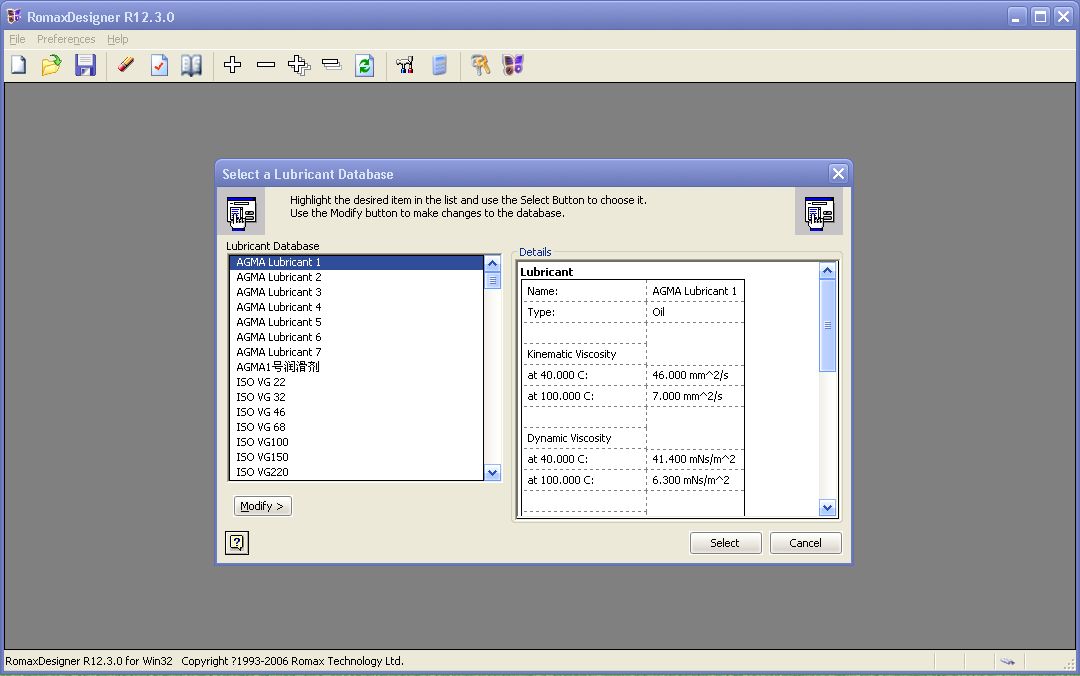Click the database icon at dialog top right
The image size is (1080, 676).
point(819,213)
